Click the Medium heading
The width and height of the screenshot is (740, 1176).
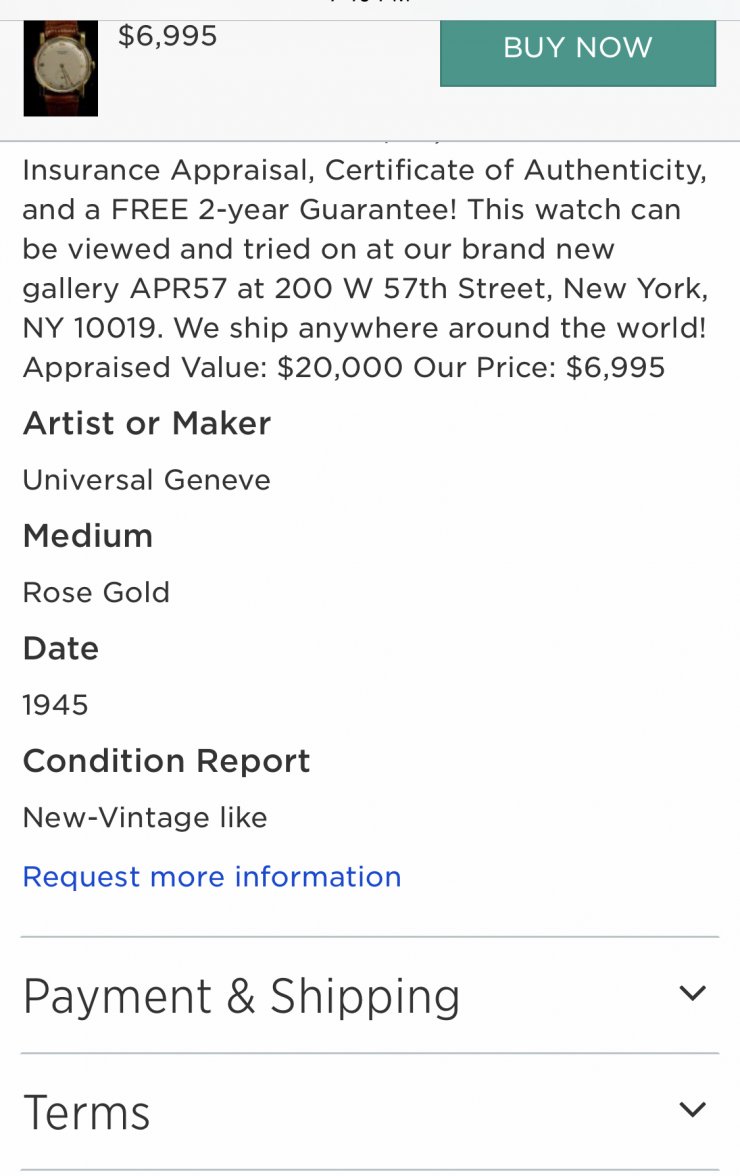[88, 536]
